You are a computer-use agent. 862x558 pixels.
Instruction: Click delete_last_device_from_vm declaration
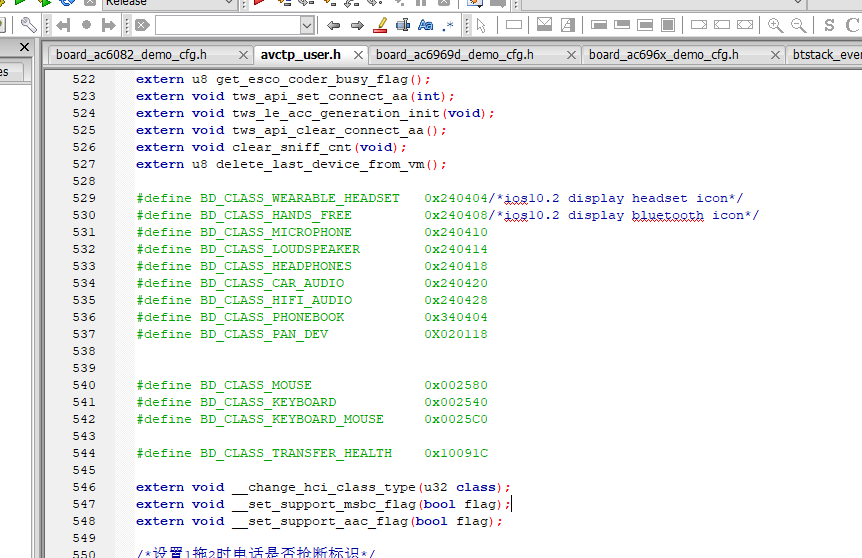pos(320,165)
